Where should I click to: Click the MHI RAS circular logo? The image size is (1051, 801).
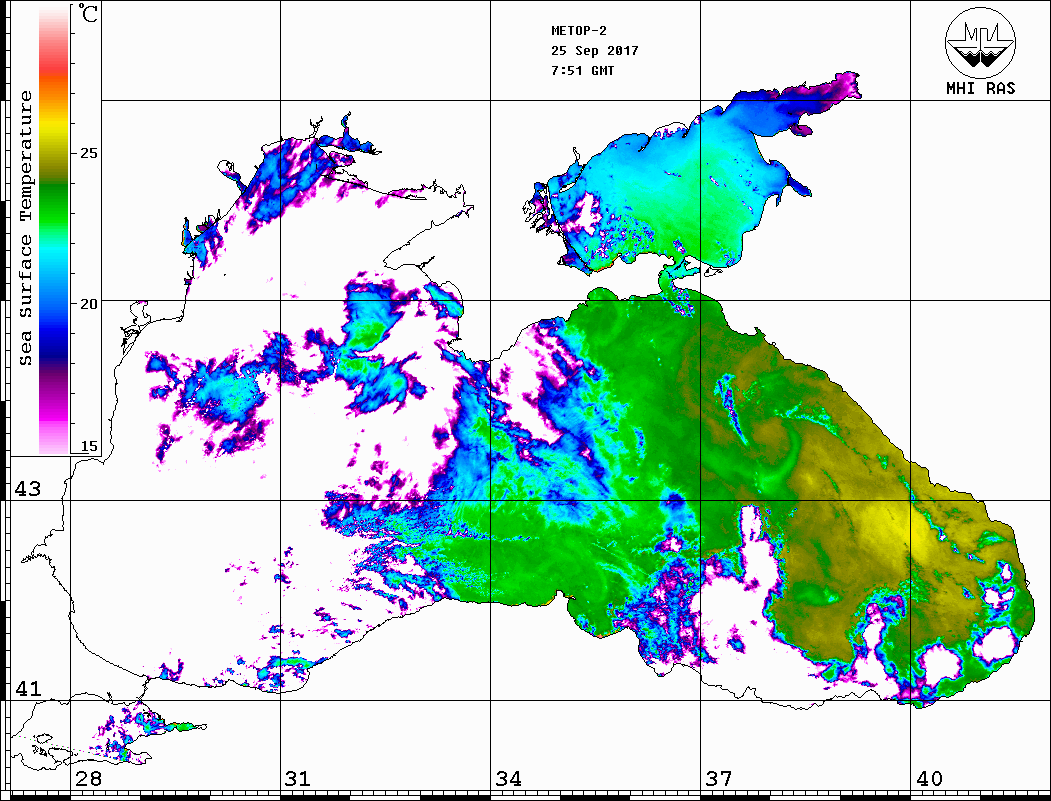tap(981, 42)
